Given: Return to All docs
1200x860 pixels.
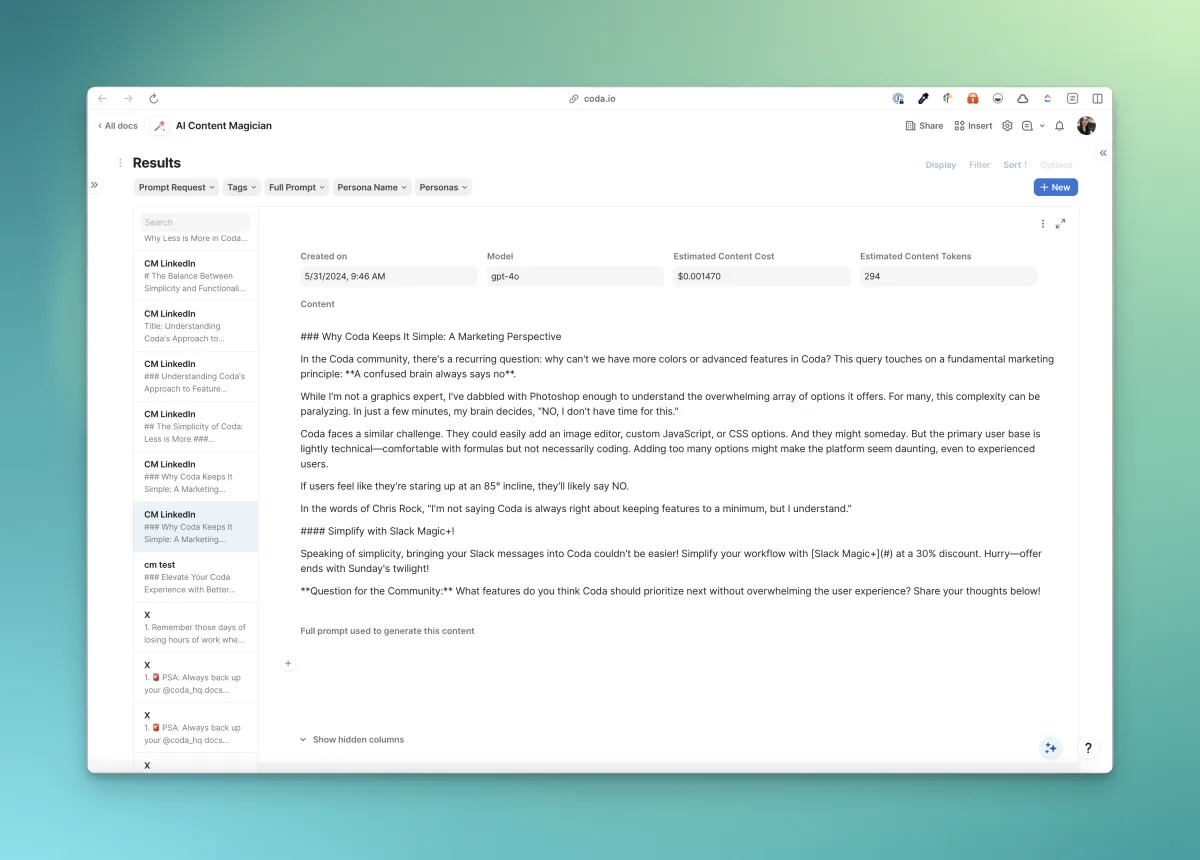Looking at the screenshot, I should pyautogui.click(x=118, y=126).
